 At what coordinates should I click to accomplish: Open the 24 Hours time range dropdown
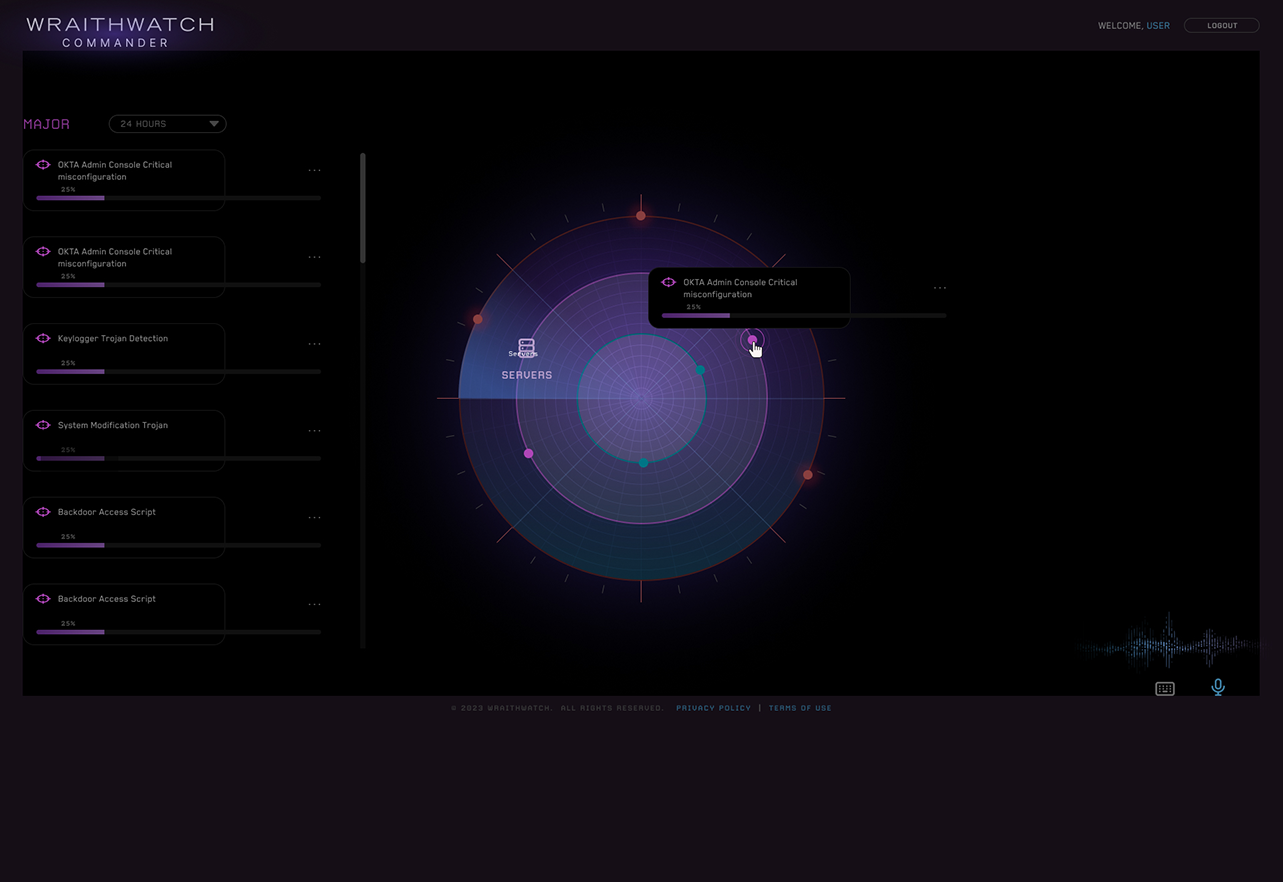167,124
